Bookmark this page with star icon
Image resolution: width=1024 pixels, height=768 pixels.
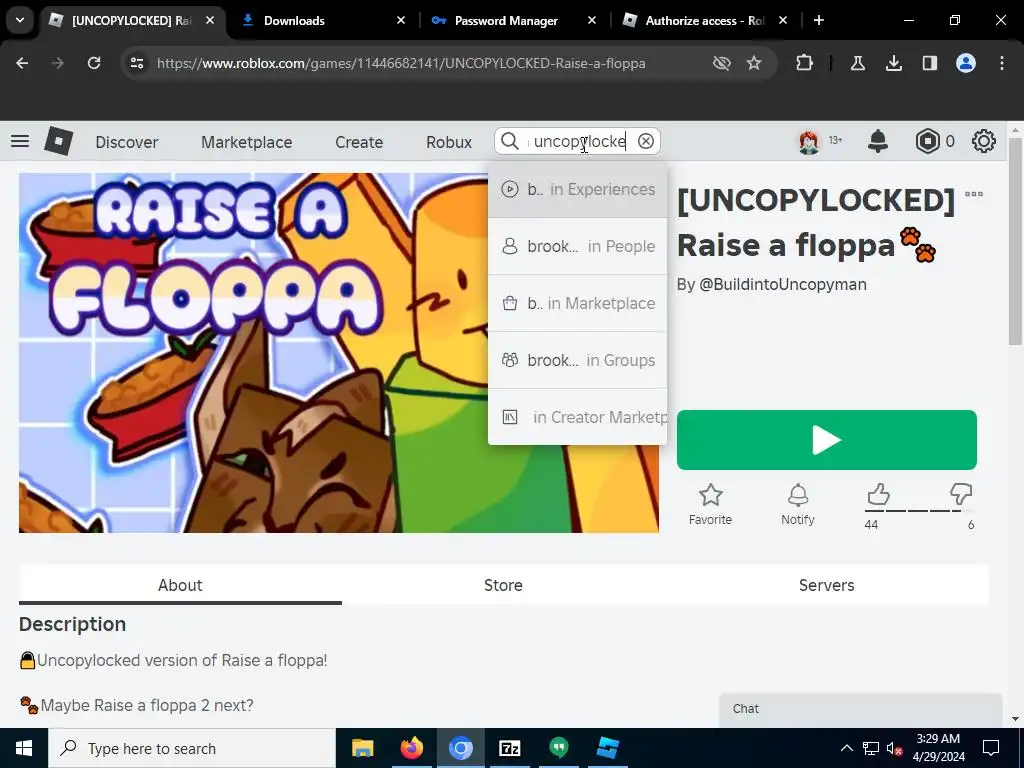[x=754, y=63]
